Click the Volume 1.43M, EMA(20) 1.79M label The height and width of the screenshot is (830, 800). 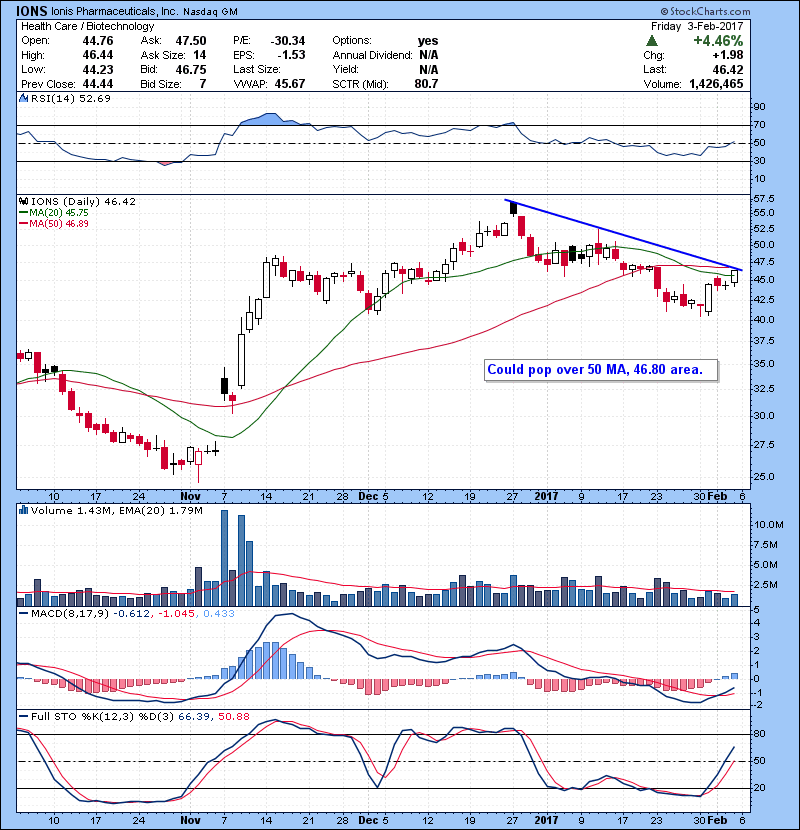[116, 511]
